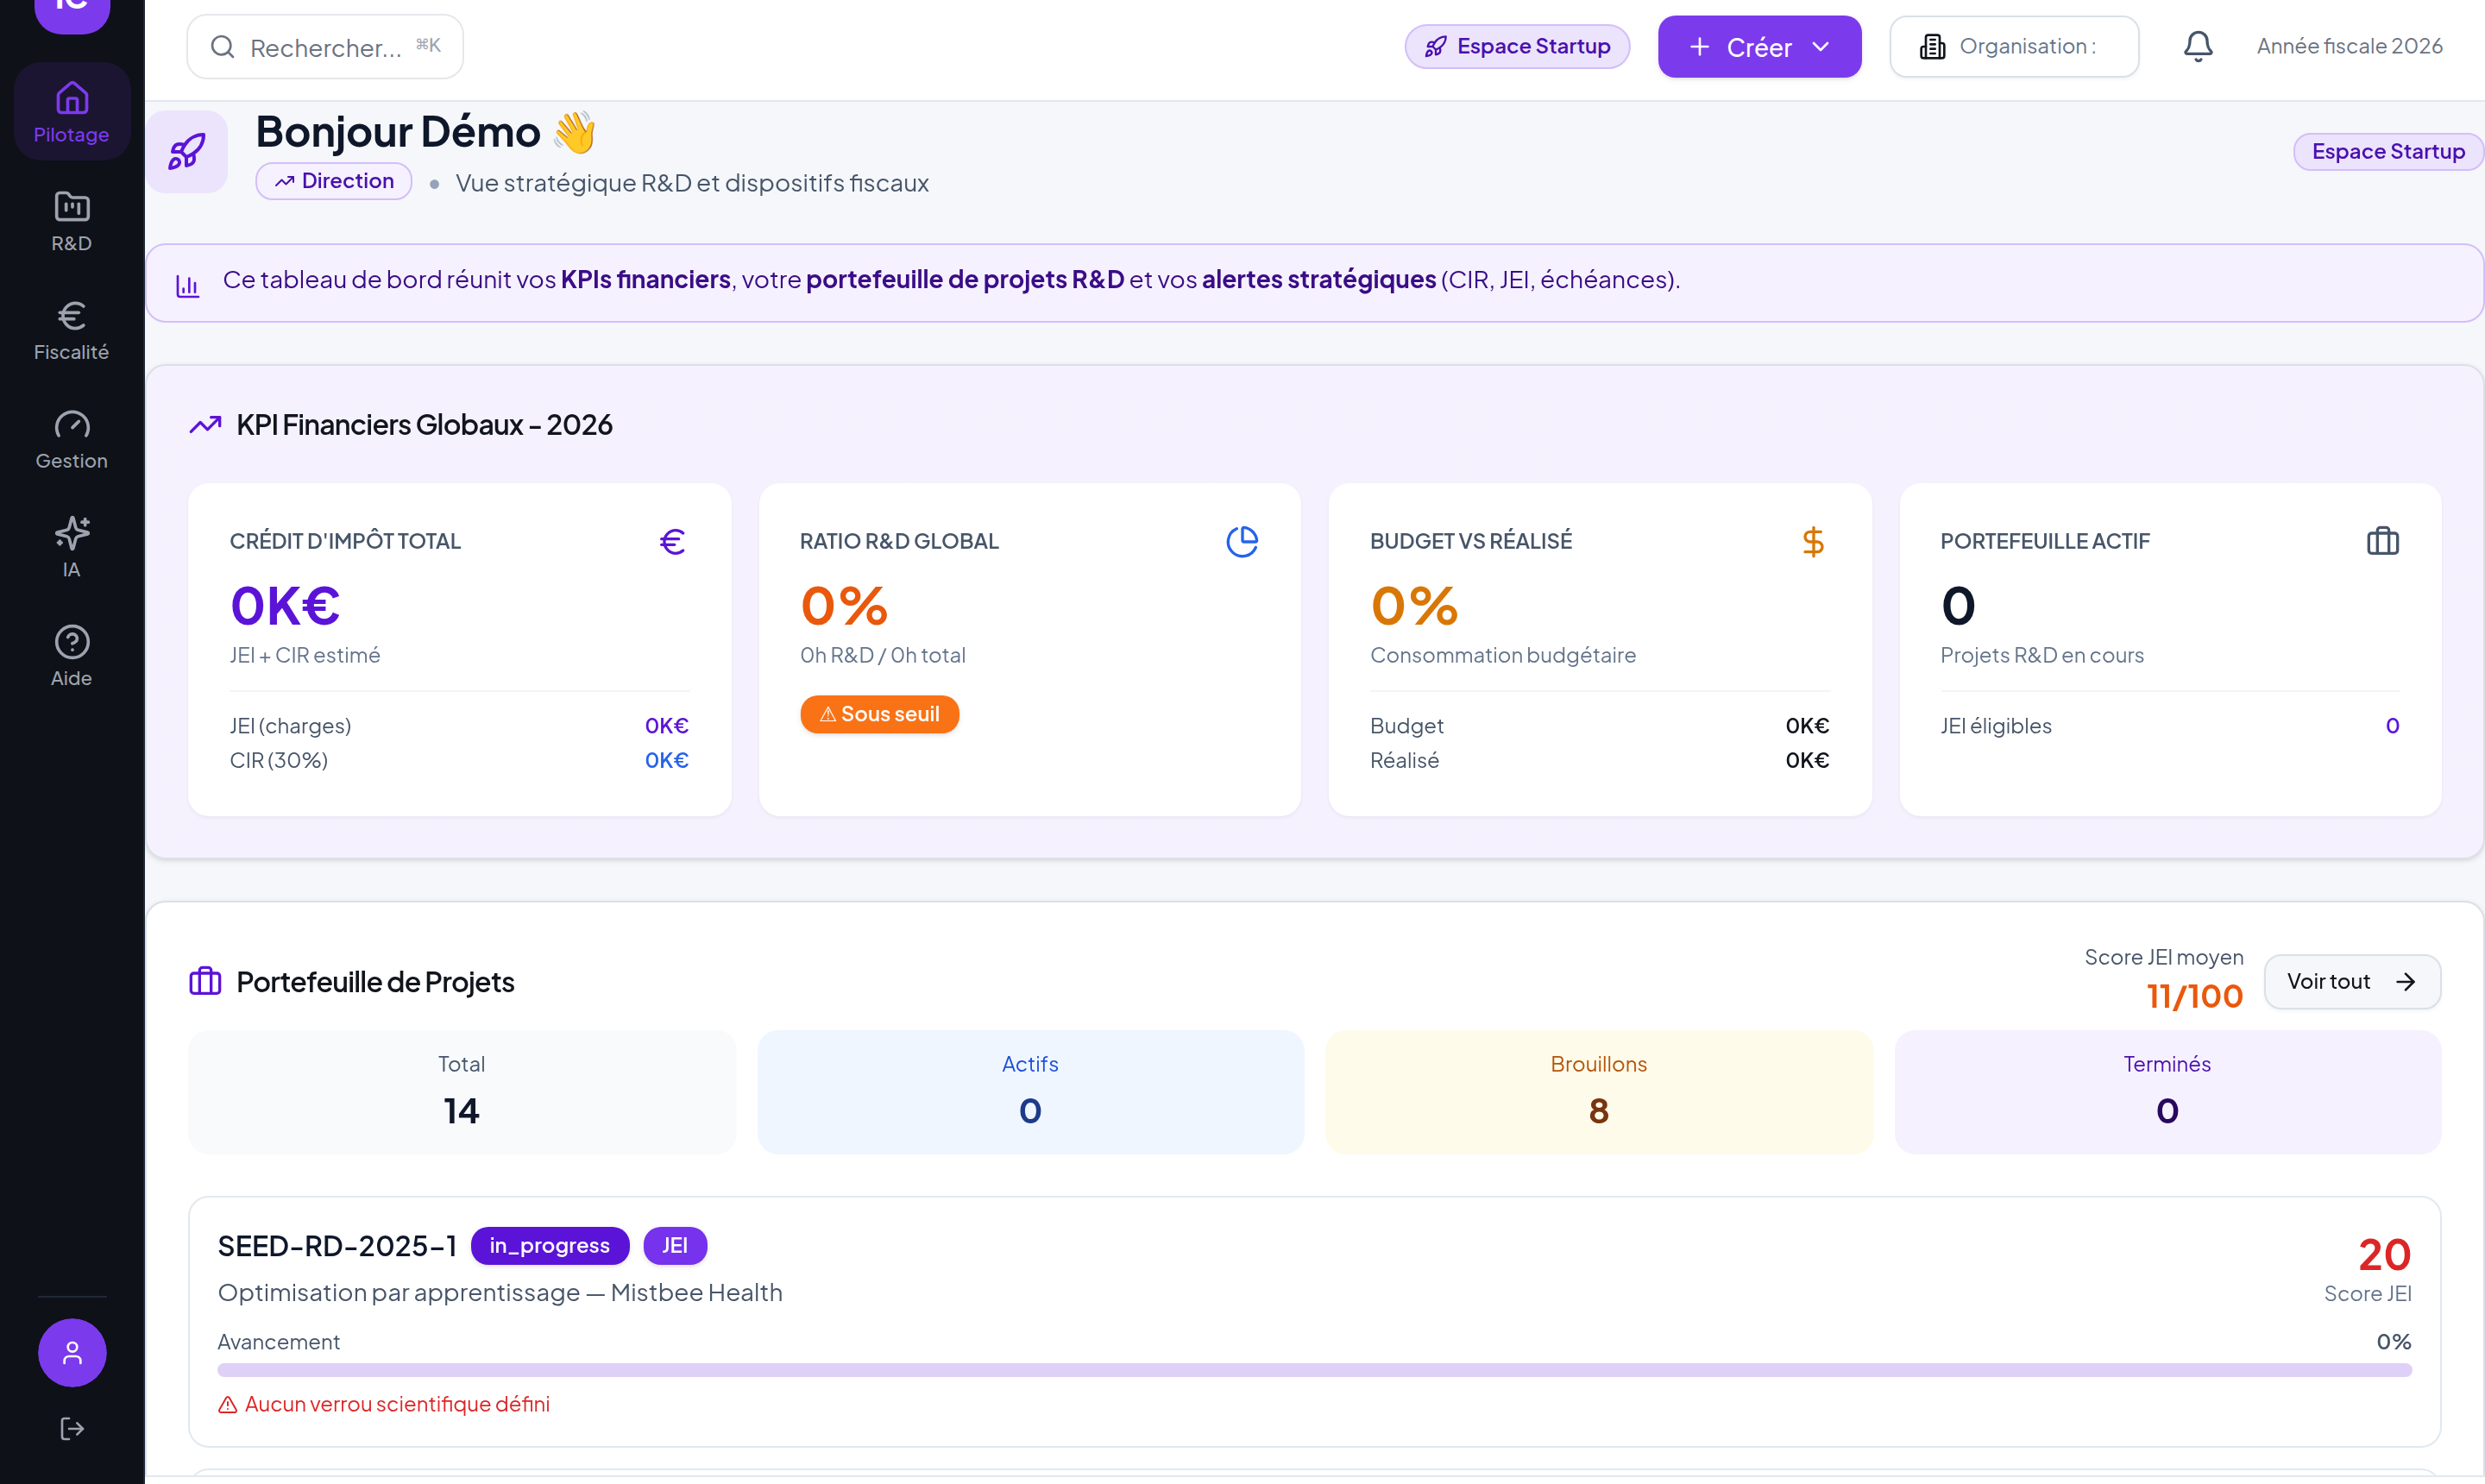Expand the Créer dropdown
2485x1484 pixels.
point(1759,47)
